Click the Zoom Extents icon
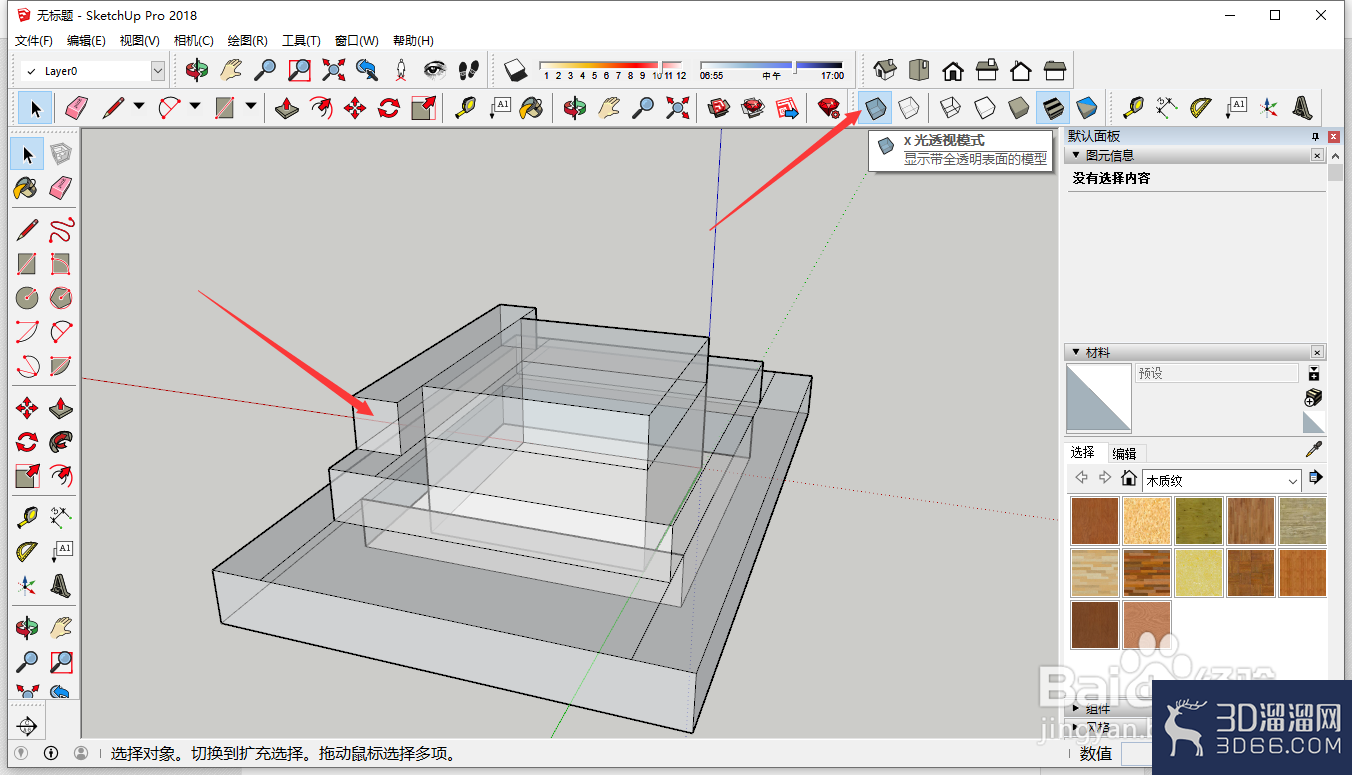Screen dimensions: 1352x775 point(333,70)
